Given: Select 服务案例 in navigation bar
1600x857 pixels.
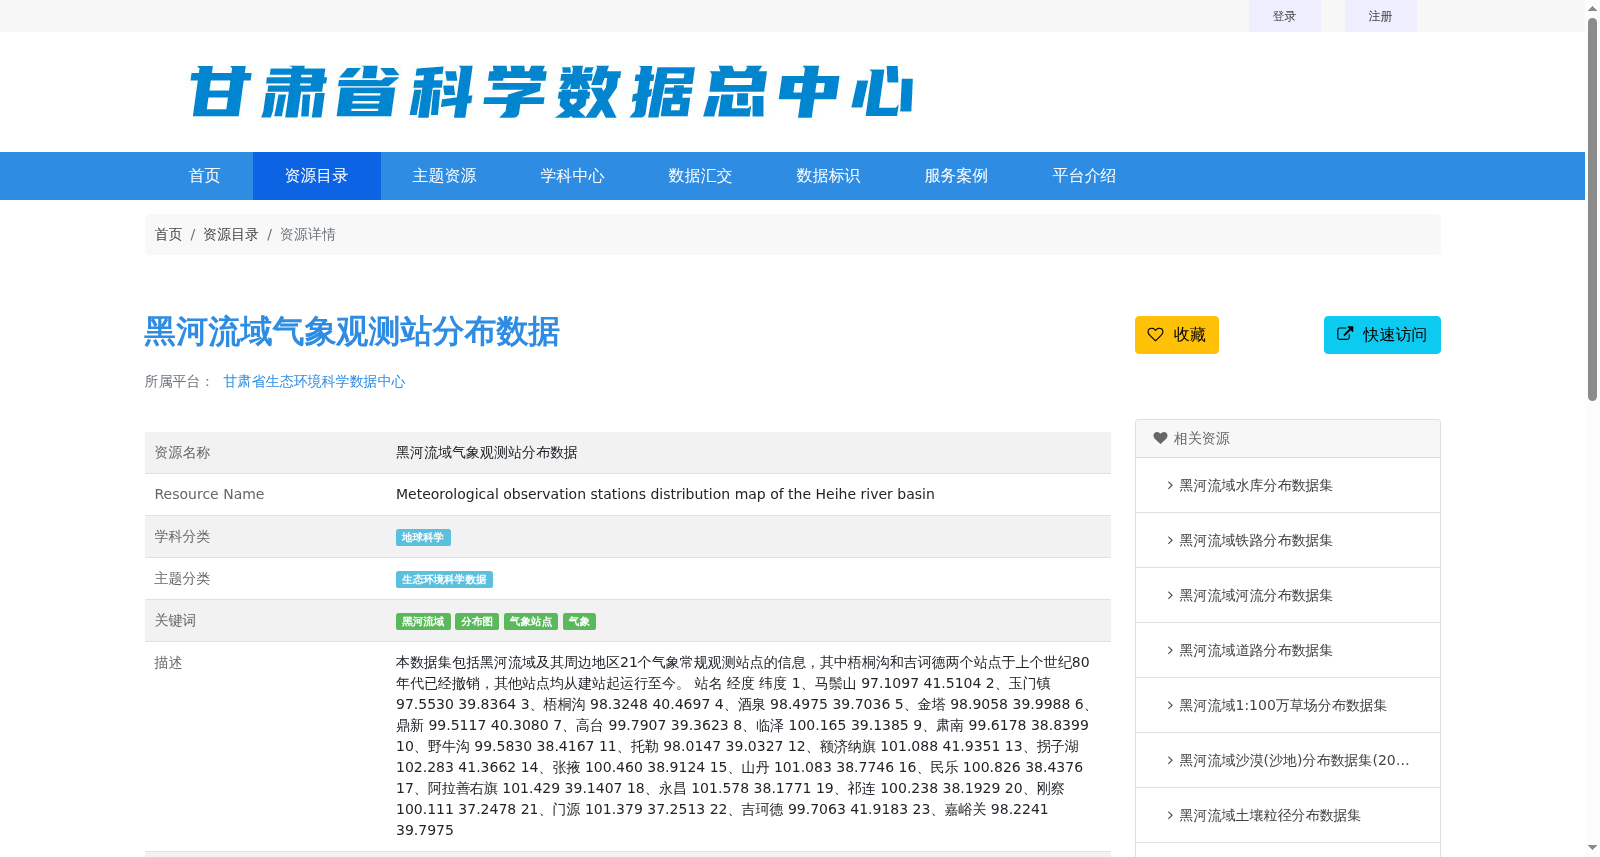Looking at the screenshot, I should (x=957, y=176).
